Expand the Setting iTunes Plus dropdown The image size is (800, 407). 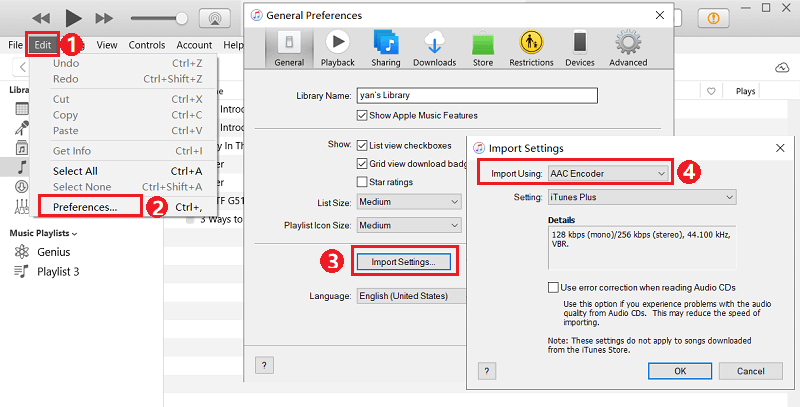tap(641, 197)
